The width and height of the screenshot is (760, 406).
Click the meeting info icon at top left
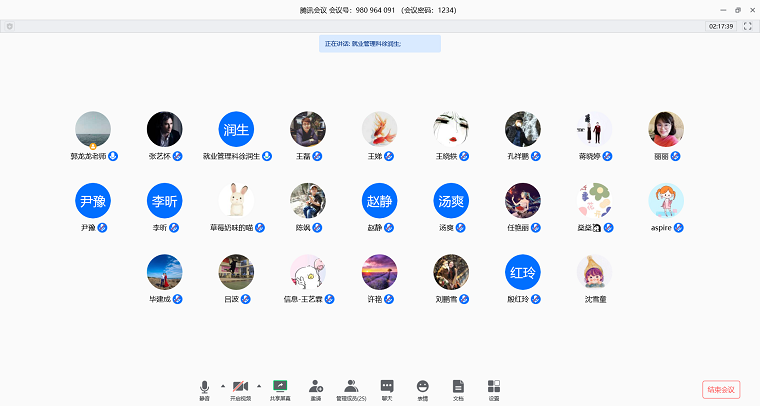pyautogui.click(x=10, y=26)
